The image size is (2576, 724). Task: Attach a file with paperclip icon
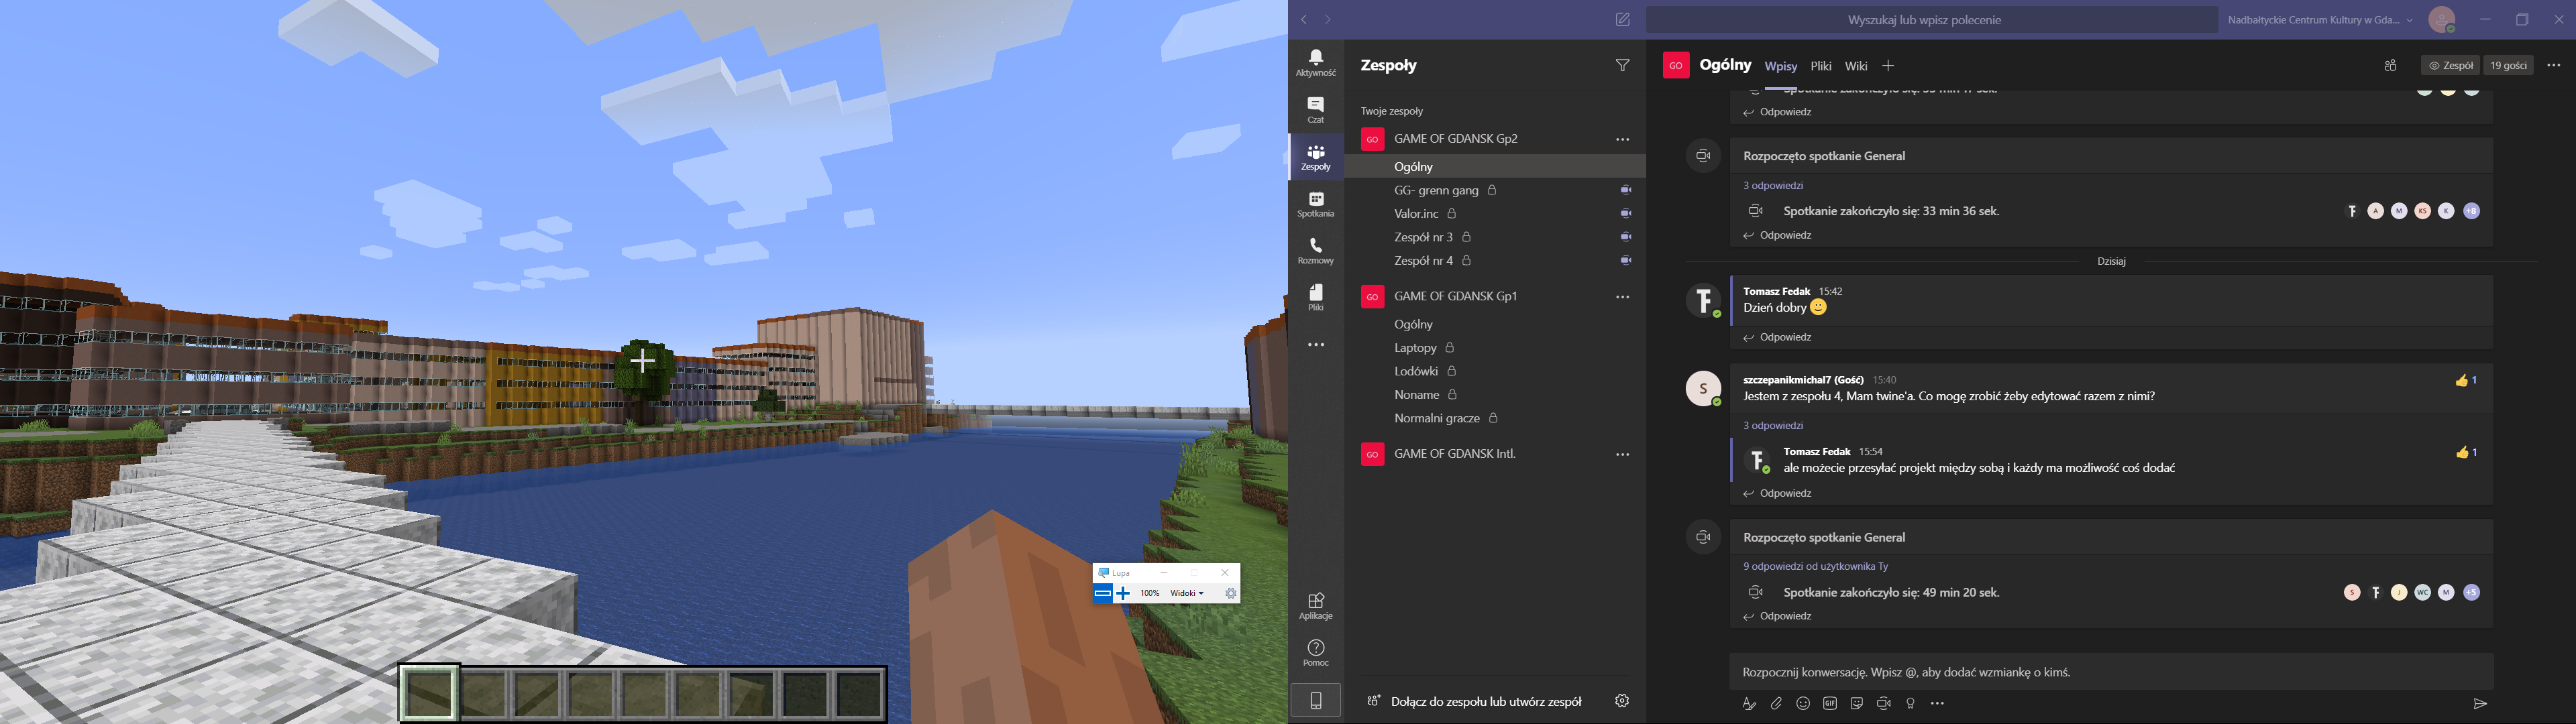tap(1776, 704)
